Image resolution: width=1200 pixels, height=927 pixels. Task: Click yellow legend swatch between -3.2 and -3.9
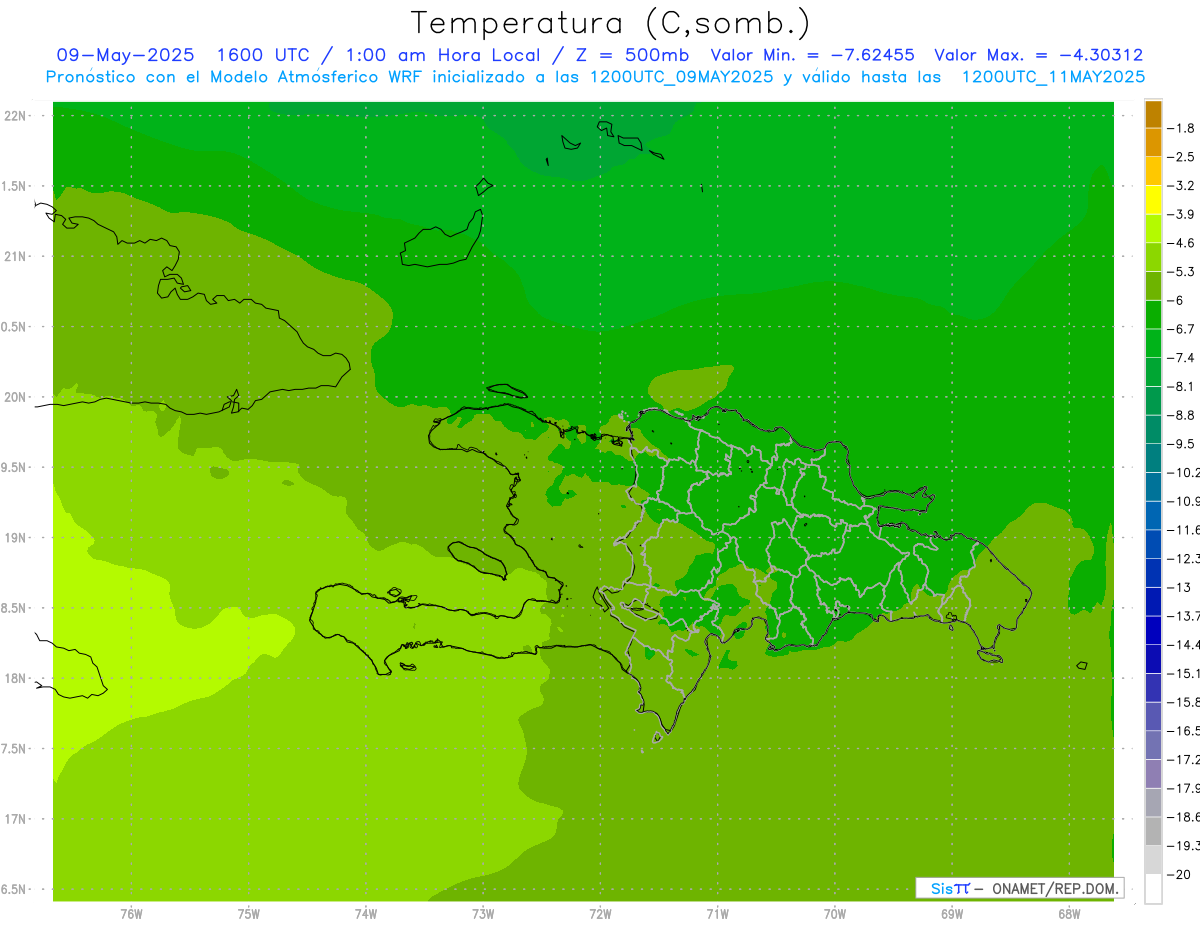(x=1153, y=200)
